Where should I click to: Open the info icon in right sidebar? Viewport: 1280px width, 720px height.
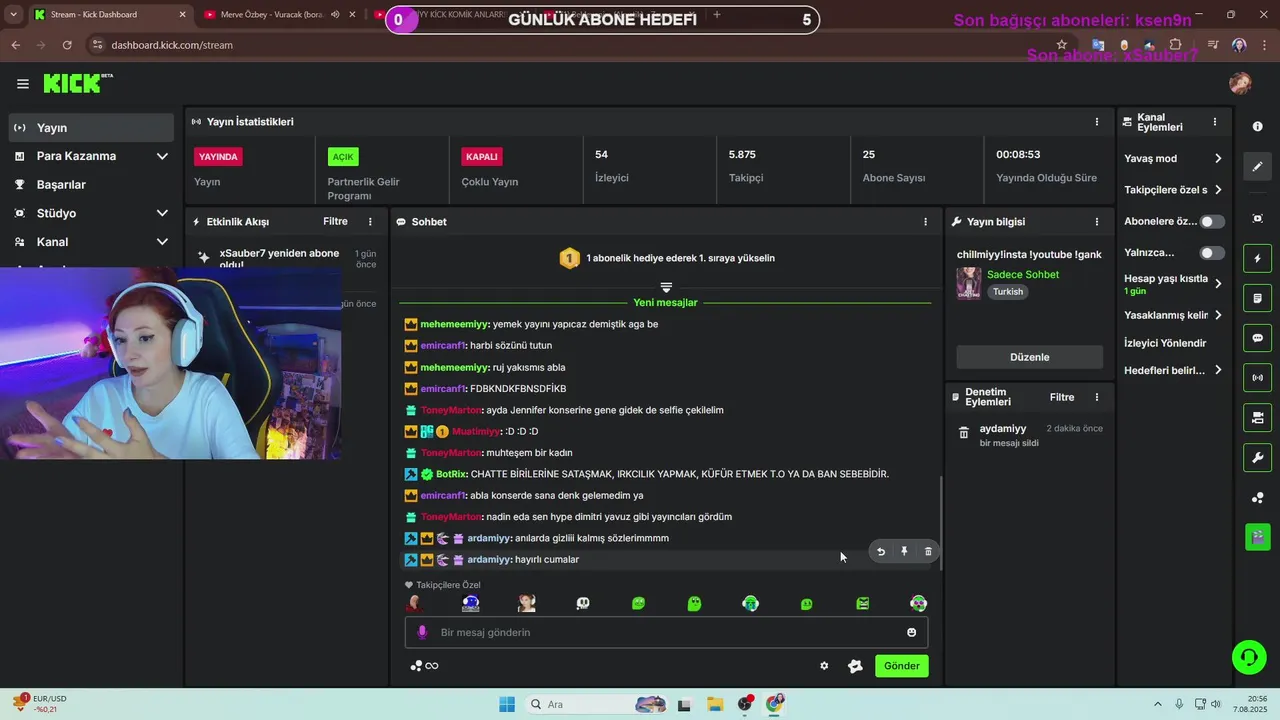pyautogui.click(x=1257, y=127)
